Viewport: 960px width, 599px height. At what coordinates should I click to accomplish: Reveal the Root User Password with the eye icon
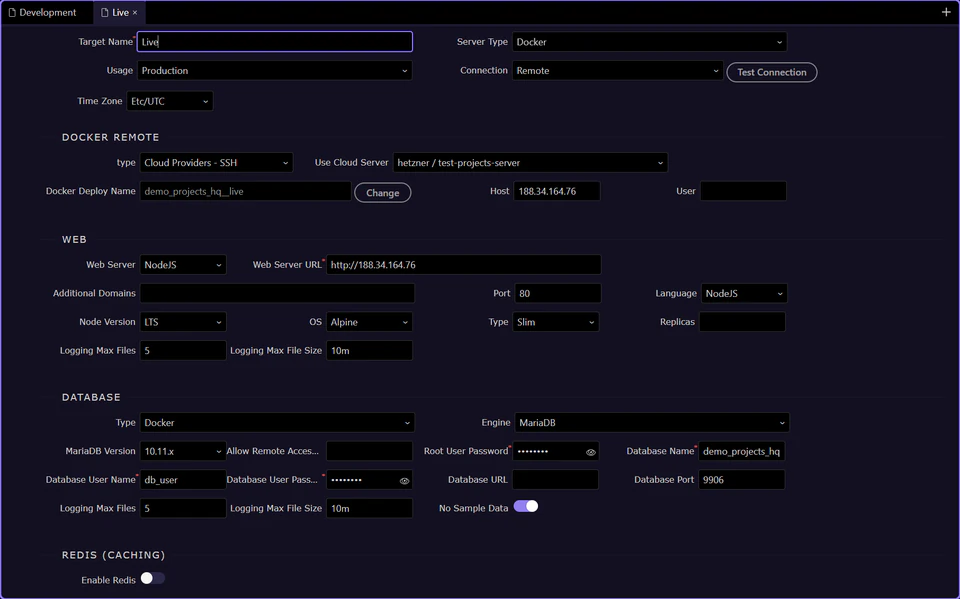click(589, 451)
